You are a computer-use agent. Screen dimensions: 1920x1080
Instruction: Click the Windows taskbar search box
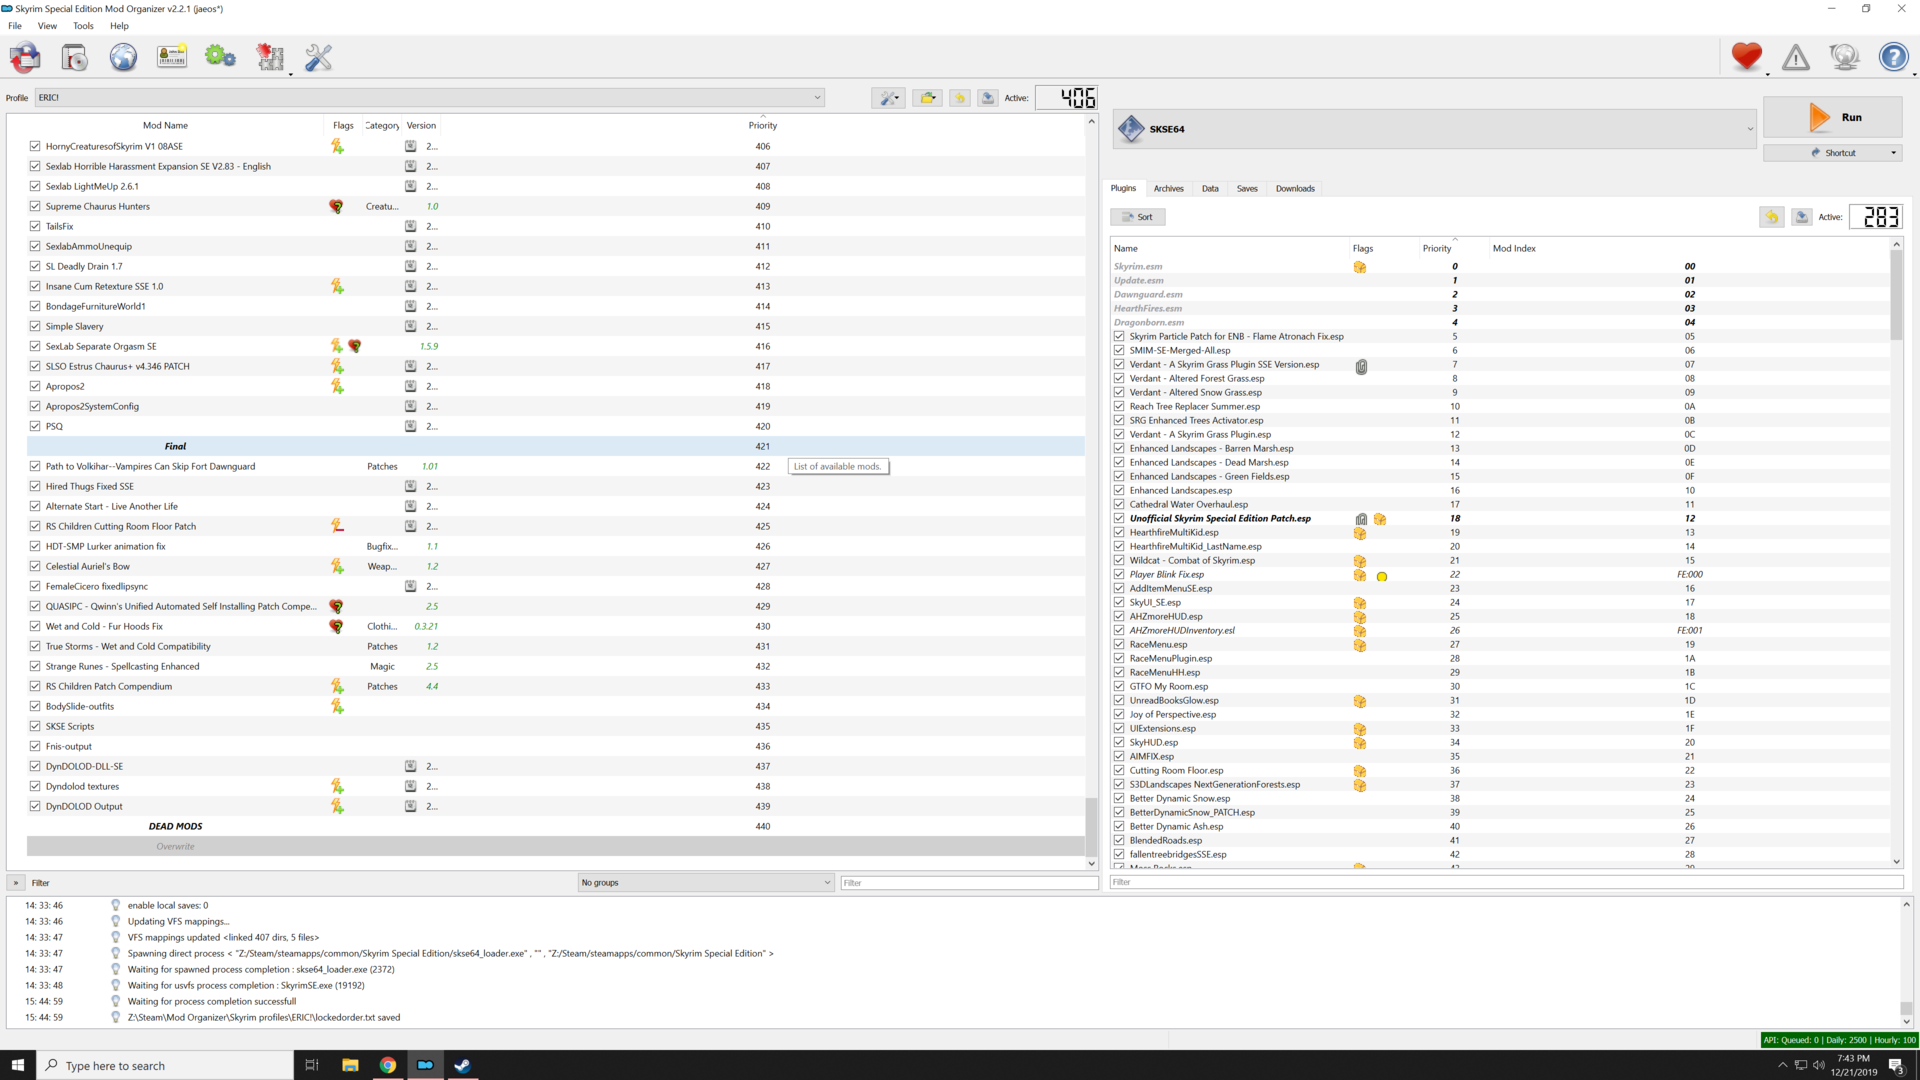click(x=165, y=1065)
